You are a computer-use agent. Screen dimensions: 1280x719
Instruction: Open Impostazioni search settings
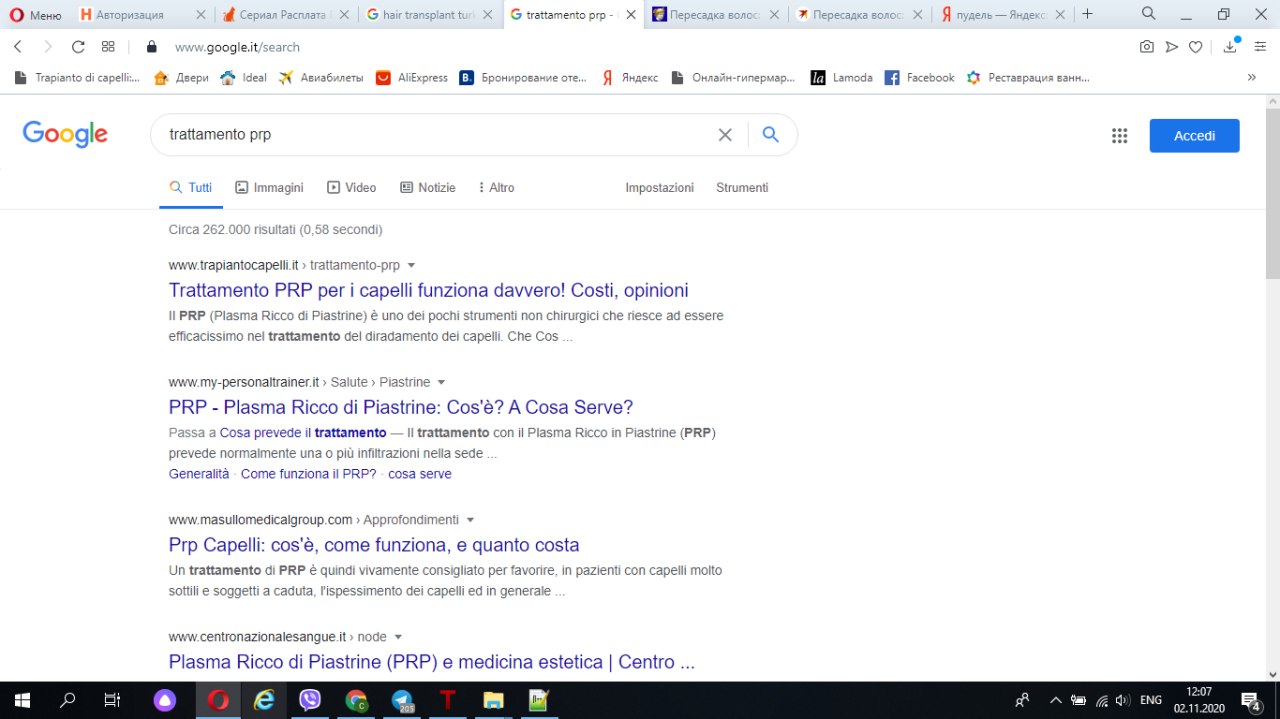point(659,188)
